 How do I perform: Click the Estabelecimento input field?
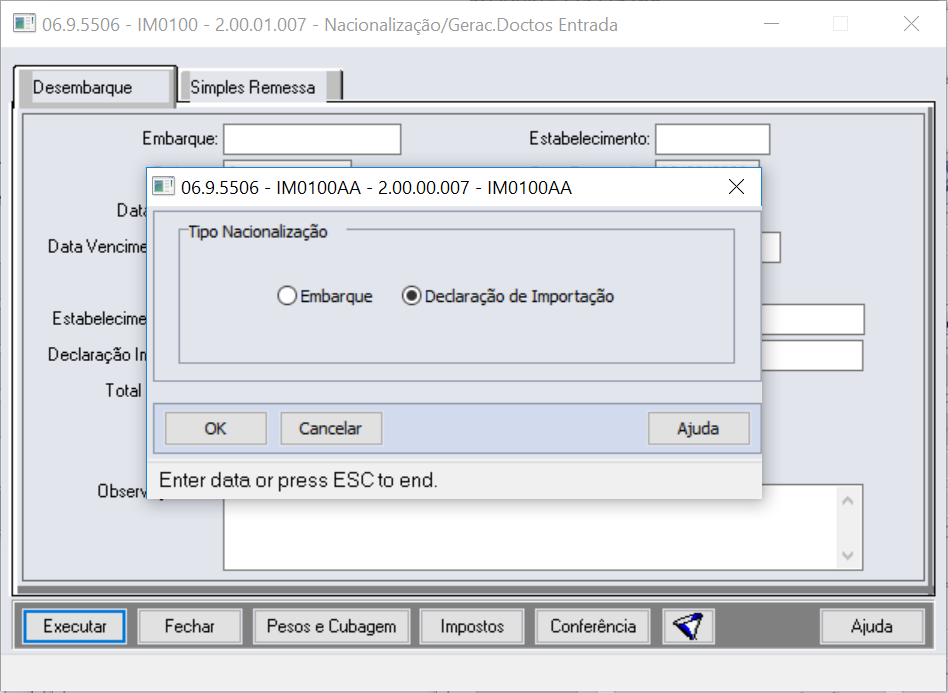[712, 139]
